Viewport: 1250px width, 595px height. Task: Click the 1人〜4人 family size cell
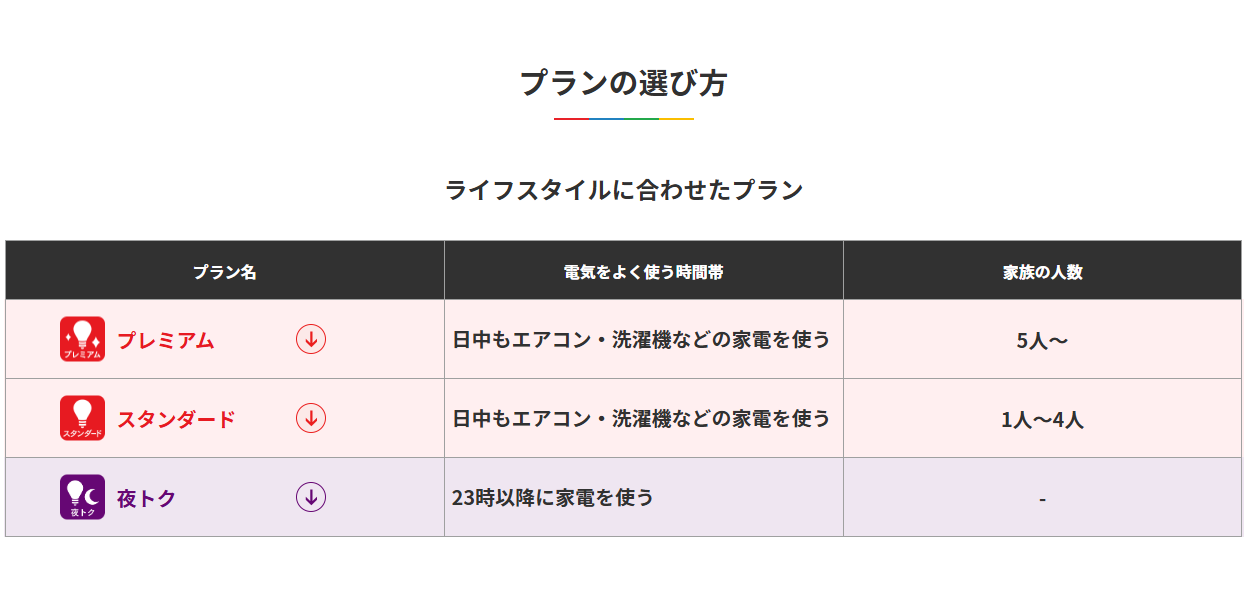[x=1042, y=419]
